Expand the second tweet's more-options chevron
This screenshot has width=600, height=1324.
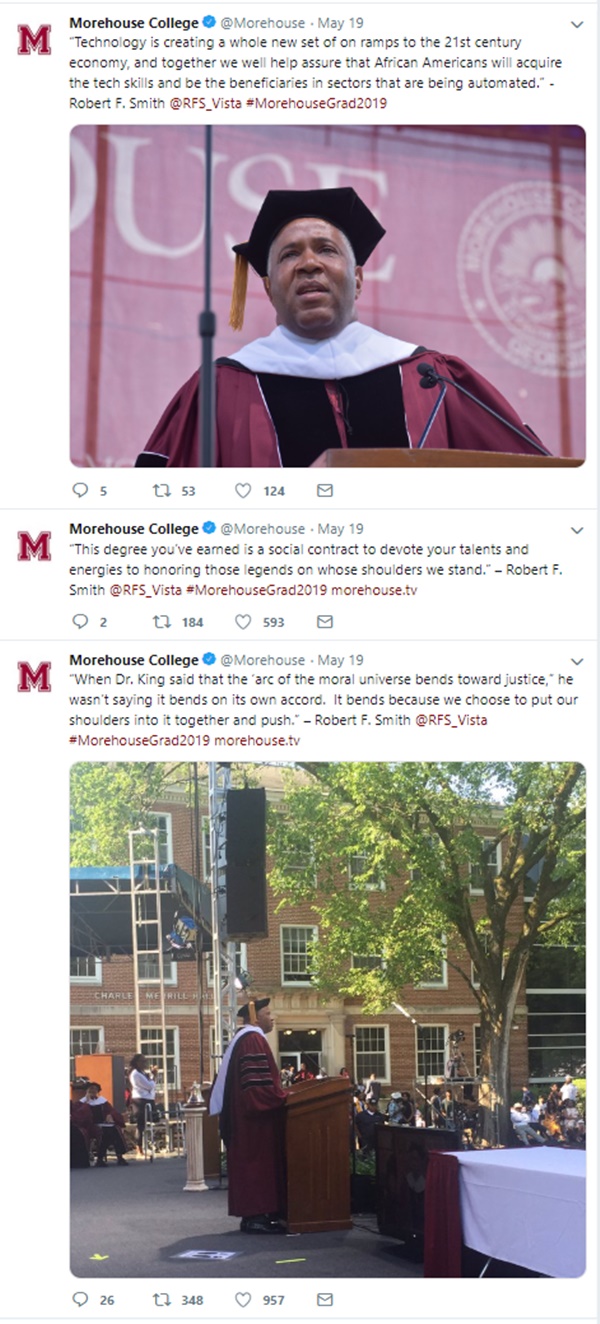click(576, 530)
